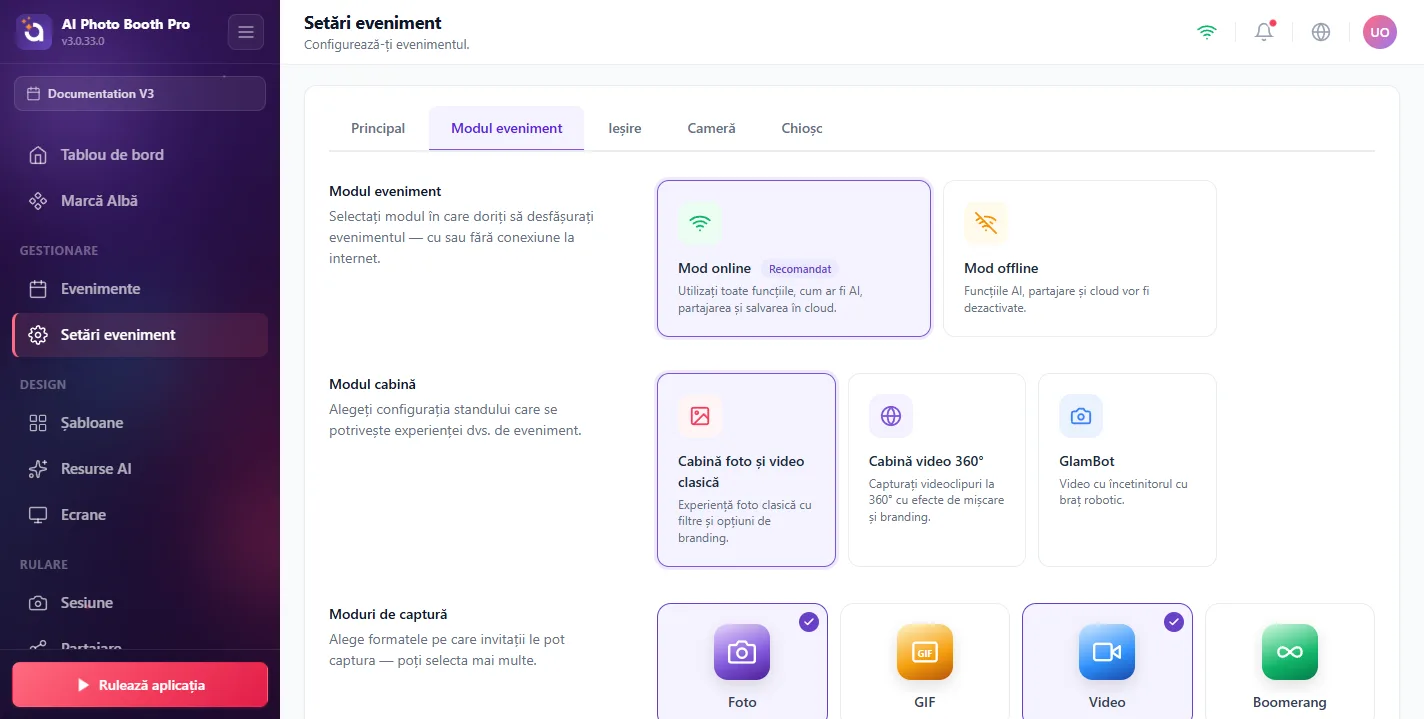
Task: Click the Resurse AI sparkle icon
Action: [x=38, y=469]
